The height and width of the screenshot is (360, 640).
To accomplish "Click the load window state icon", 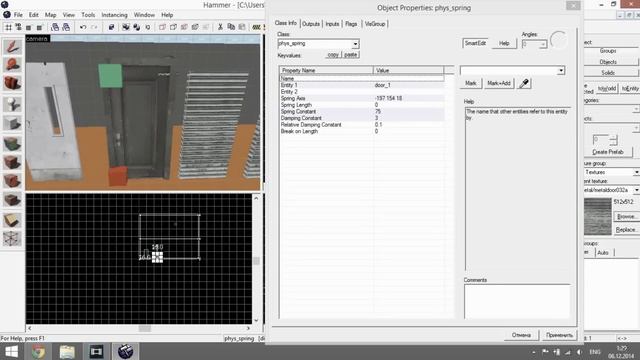I will (55, 27).
